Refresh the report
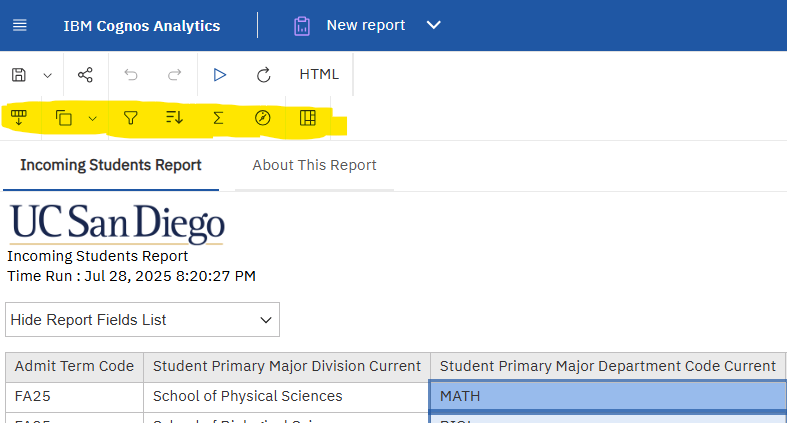Image resolution: width=787 pixels, height=423 pixels. 264,75
